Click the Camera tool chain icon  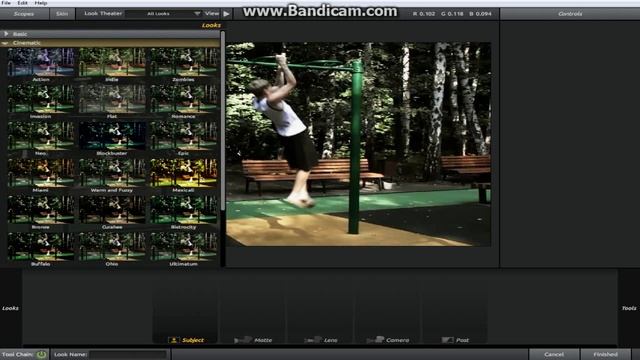(375, 340)
